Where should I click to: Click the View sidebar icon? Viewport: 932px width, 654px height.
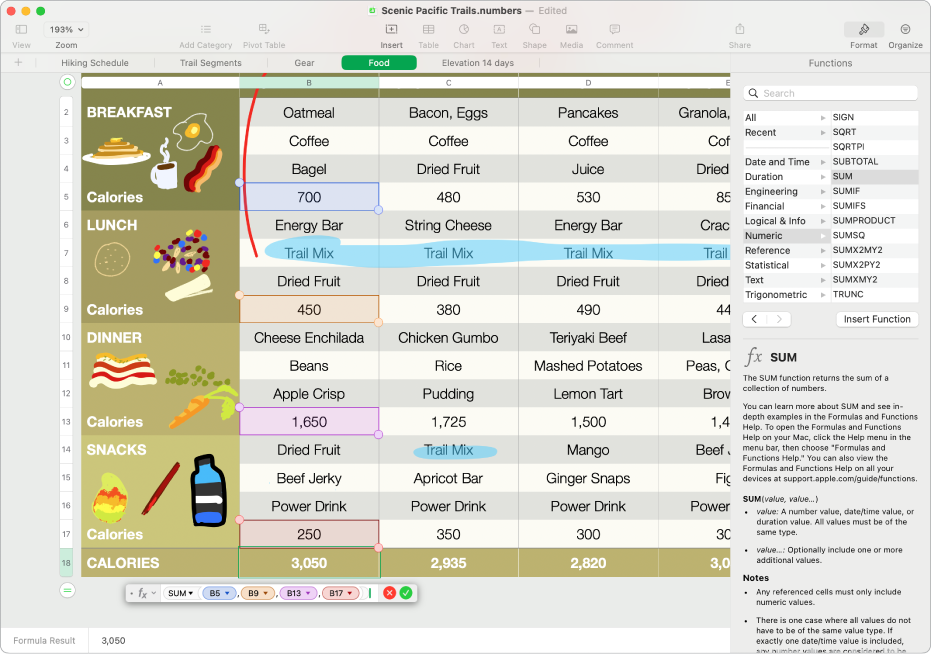coord(21,30)
